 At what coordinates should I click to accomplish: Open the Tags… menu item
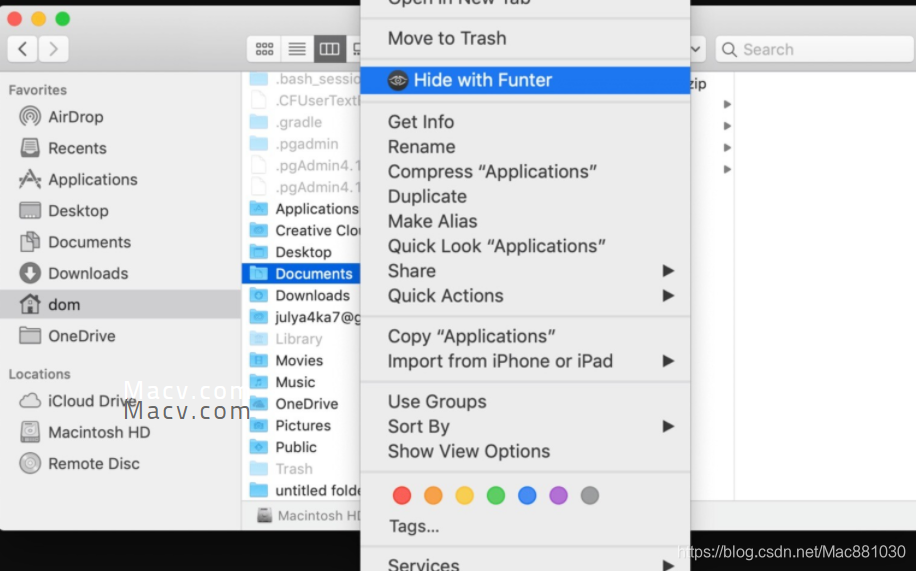click(x=525, y=527)
